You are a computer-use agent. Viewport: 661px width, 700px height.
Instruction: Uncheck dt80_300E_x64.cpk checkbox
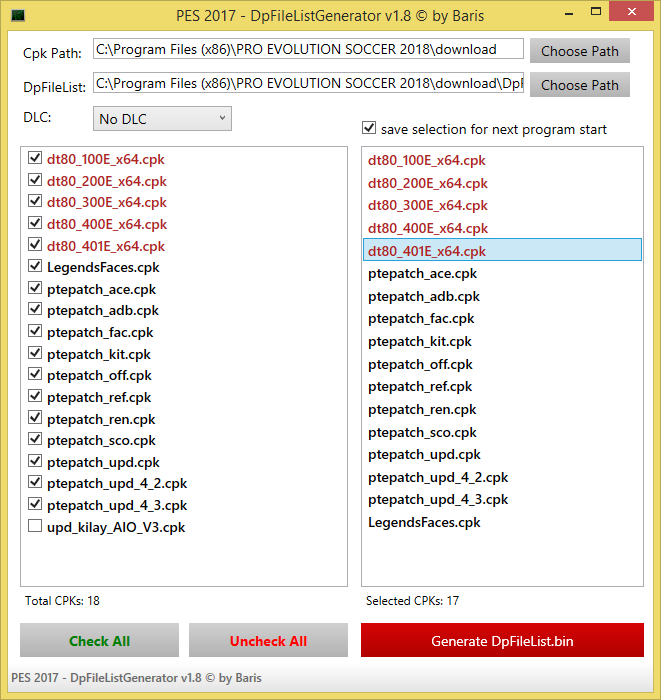[35, 201]
